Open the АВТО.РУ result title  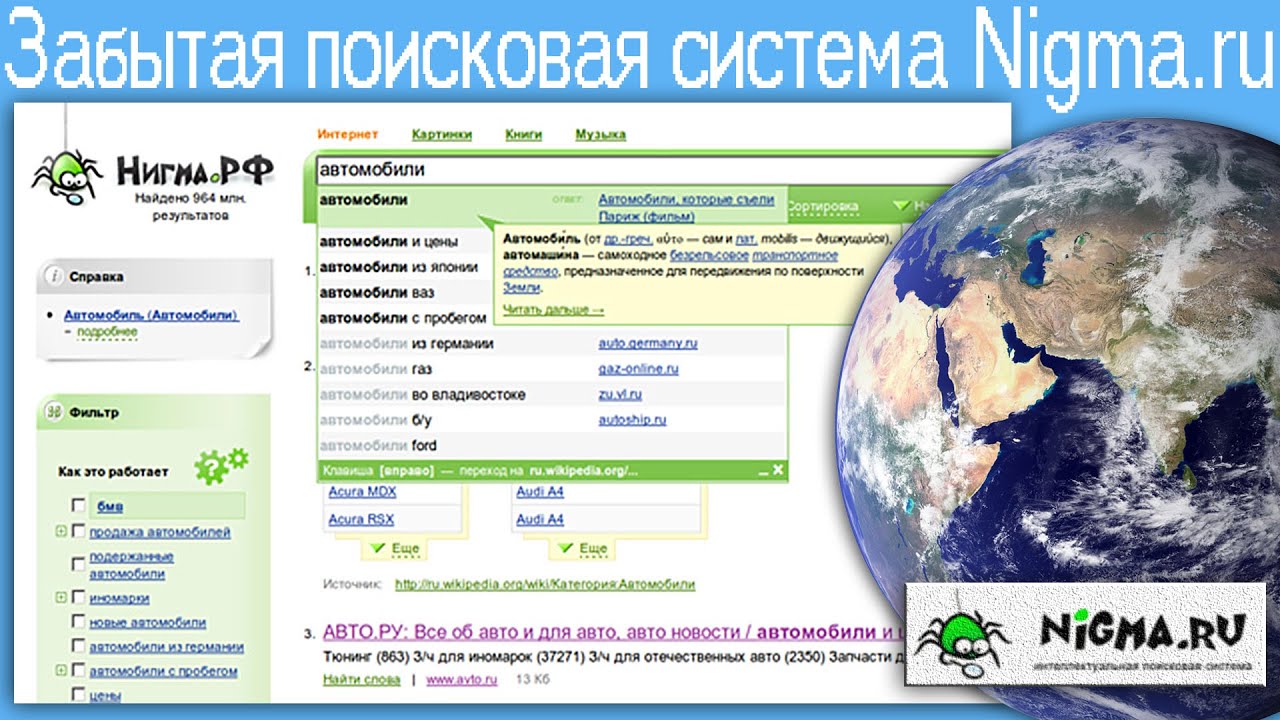point(612,633)
